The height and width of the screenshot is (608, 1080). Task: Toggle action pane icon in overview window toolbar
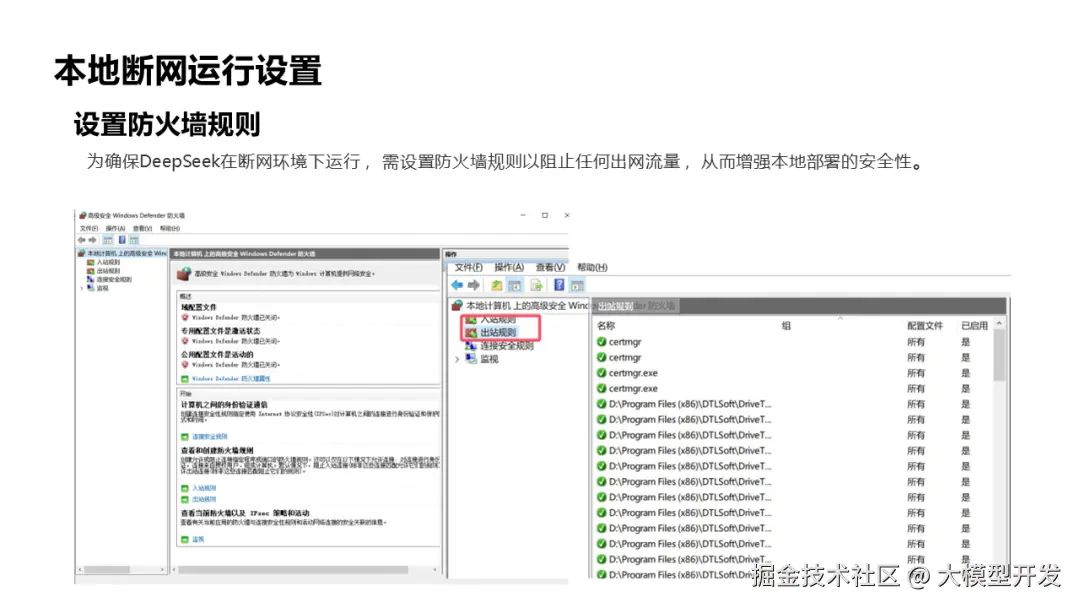(x=134, y=240)
